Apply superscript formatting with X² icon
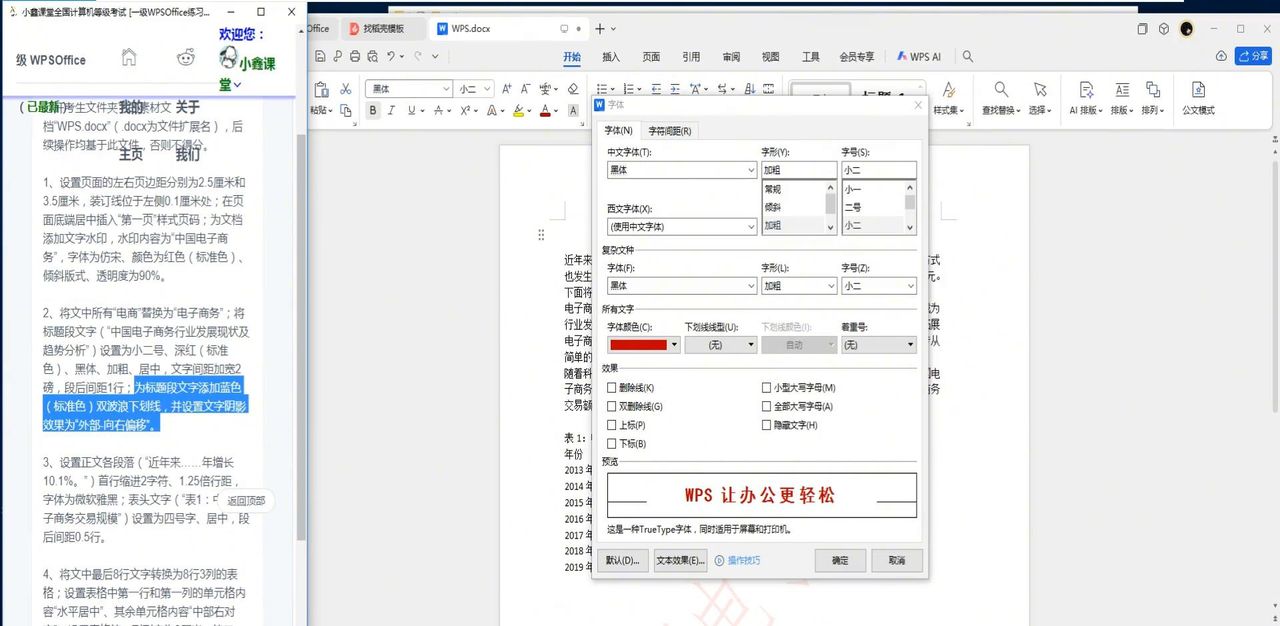The height and width of the screenshot is (626, 1280). 465,110
